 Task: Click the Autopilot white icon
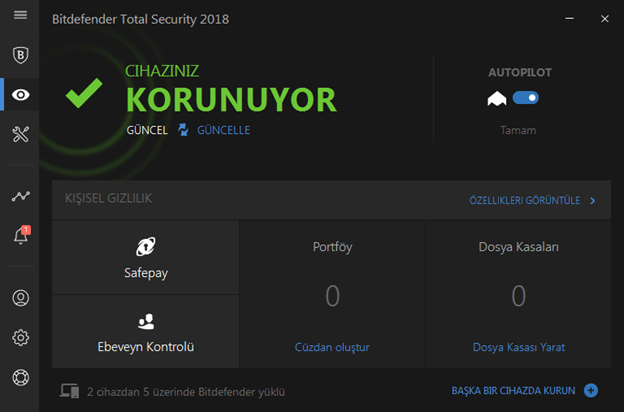(x=497, y=98)
